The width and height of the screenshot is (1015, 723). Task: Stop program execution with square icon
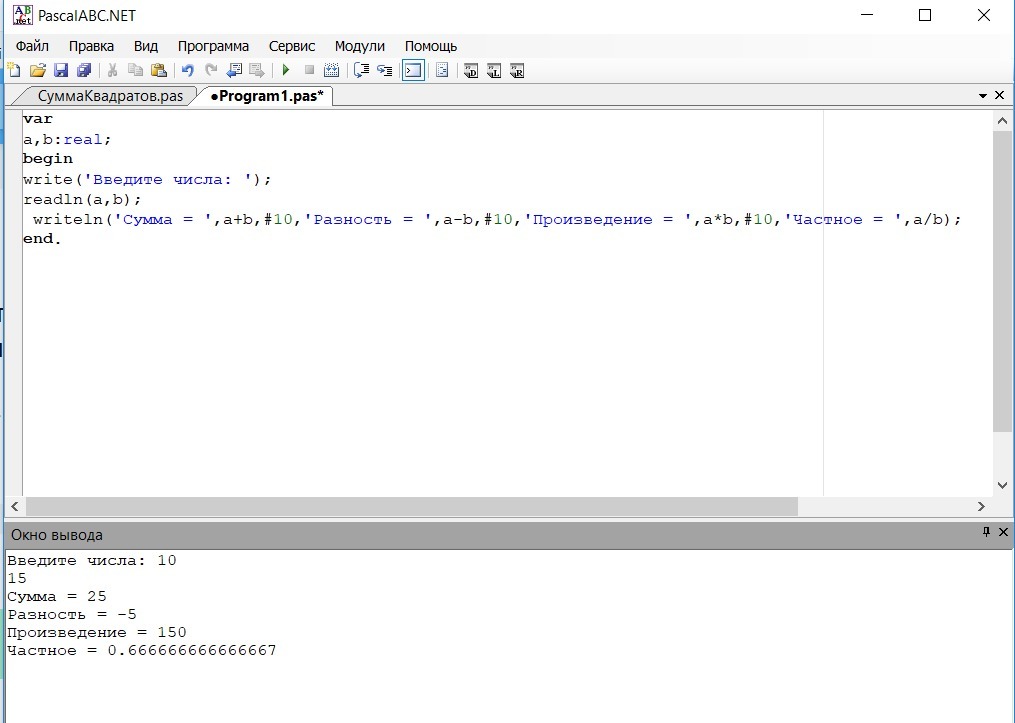(309, 70)
